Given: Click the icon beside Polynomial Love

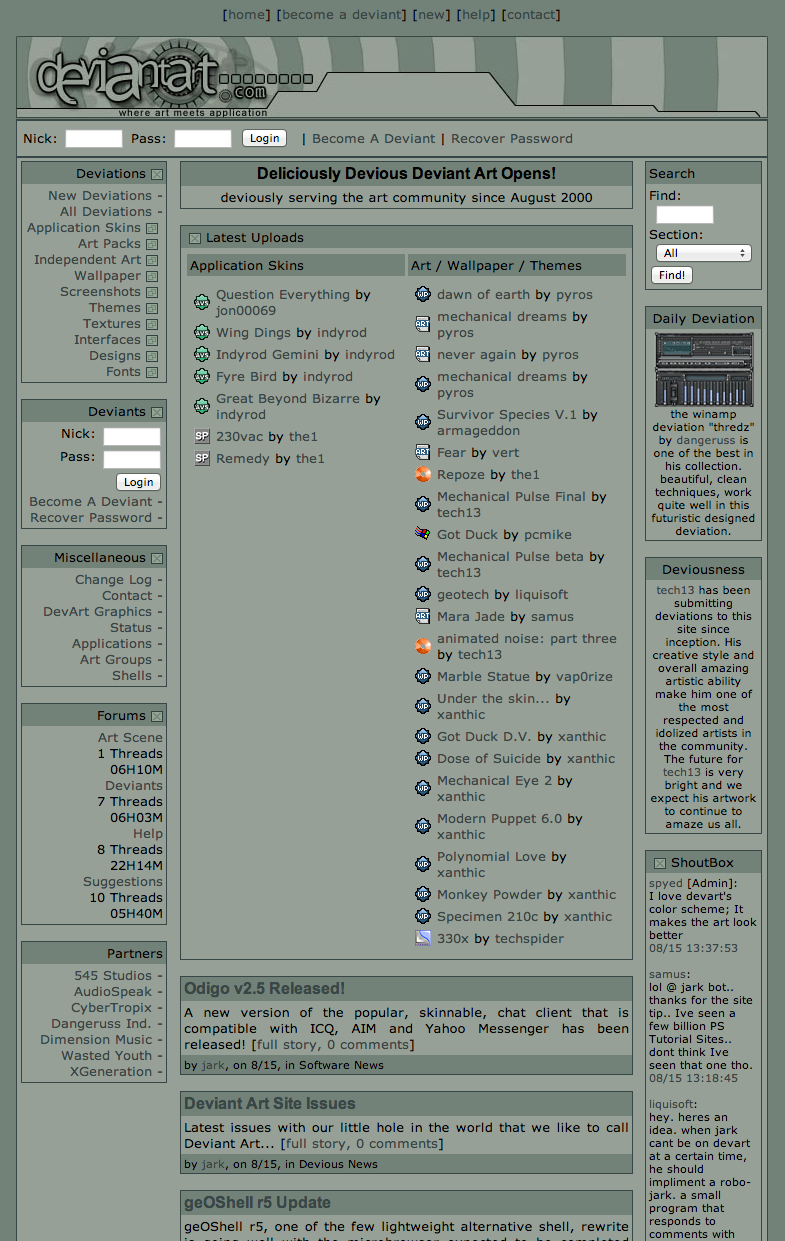Looking at the screenshot, I should click(423, 864).
